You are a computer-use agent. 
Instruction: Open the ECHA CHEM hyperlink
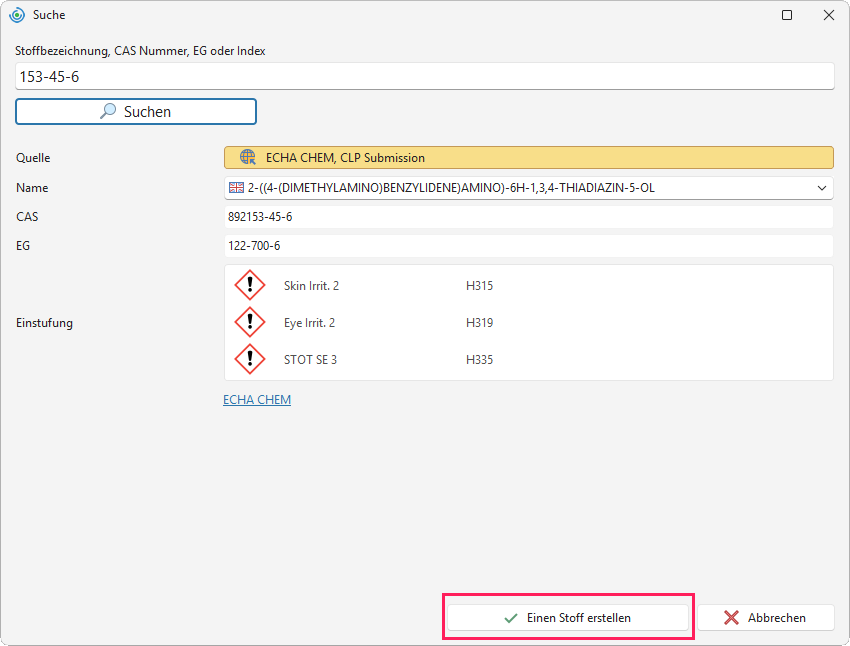coord(257,399)
